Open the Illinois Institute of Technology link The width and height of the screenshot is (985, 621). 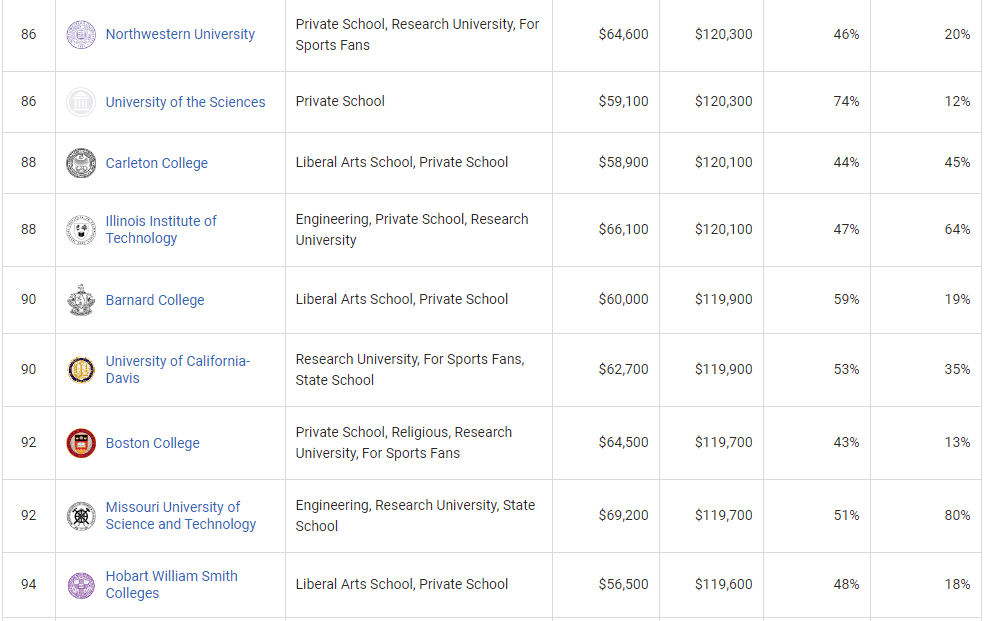[x=161, y=229]
